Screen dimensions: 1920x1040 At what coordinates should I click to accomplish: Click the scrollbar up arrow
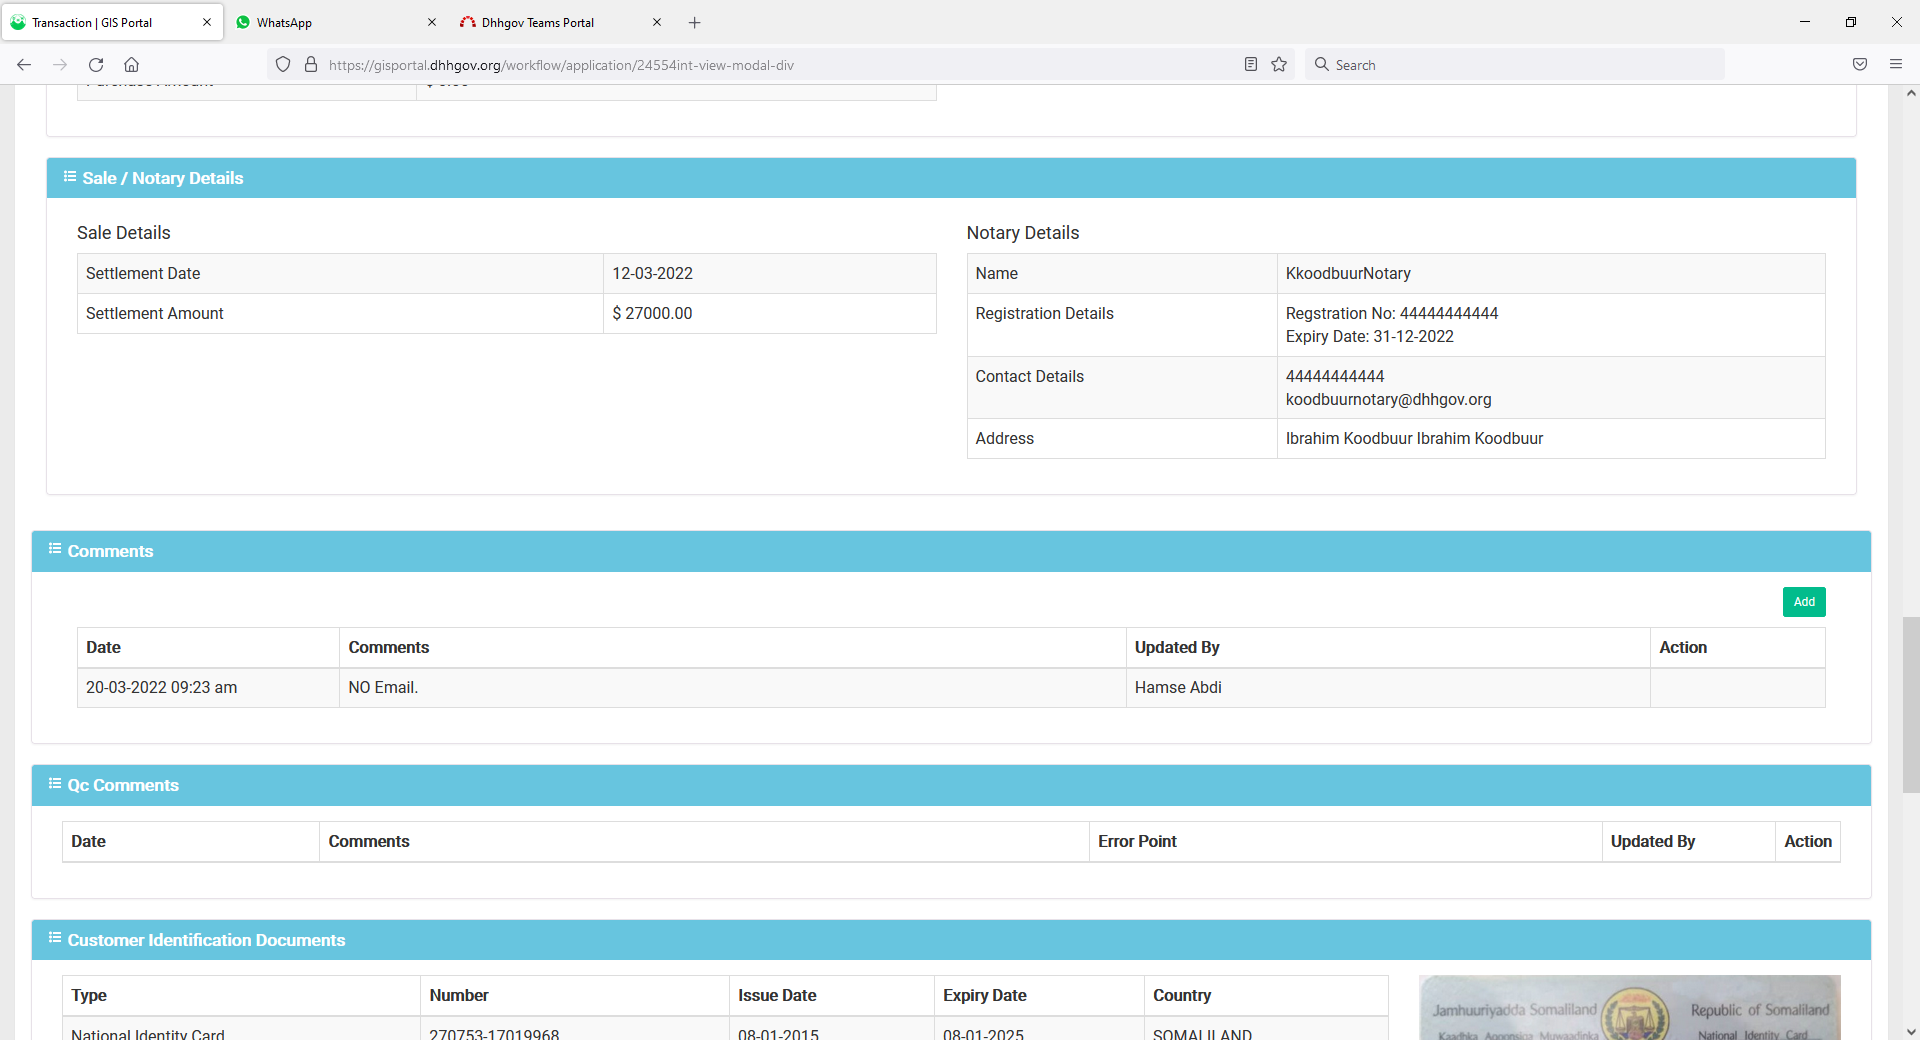pyautogui.click(x=1911, y=93)
